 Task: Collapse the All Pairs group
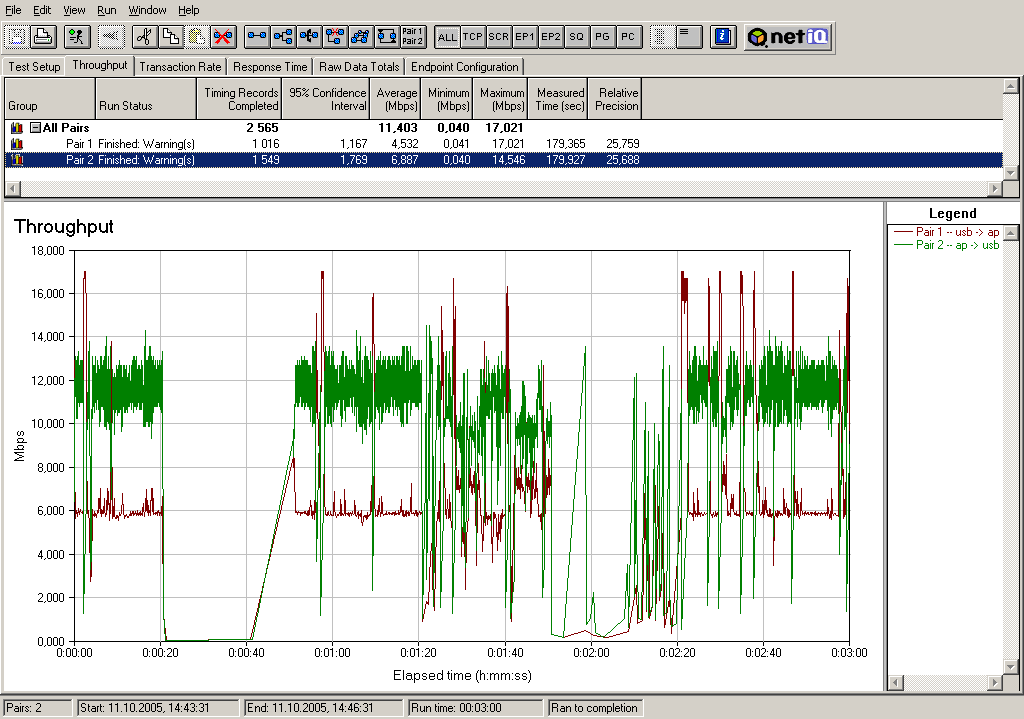[35, 128]
